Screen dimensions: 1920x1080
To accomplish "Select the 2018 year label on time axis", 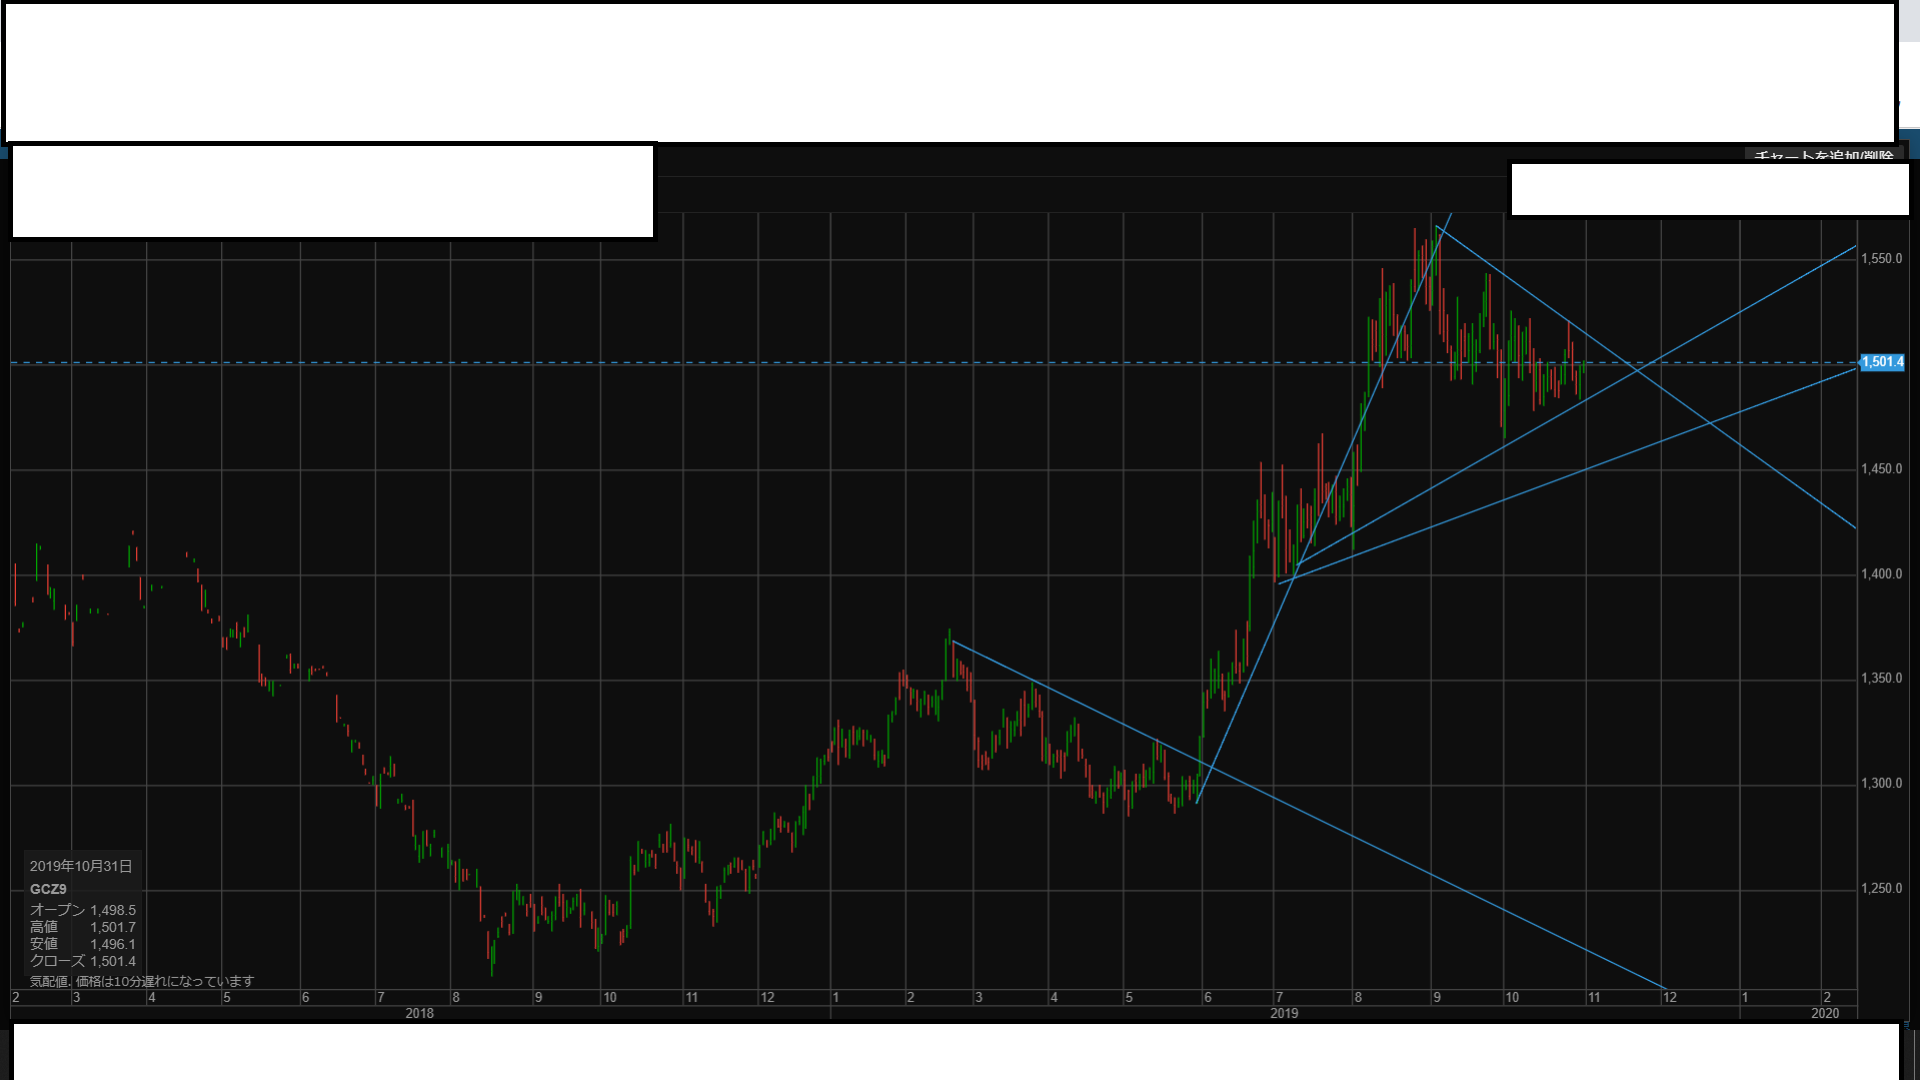I will coord(419,1014).
